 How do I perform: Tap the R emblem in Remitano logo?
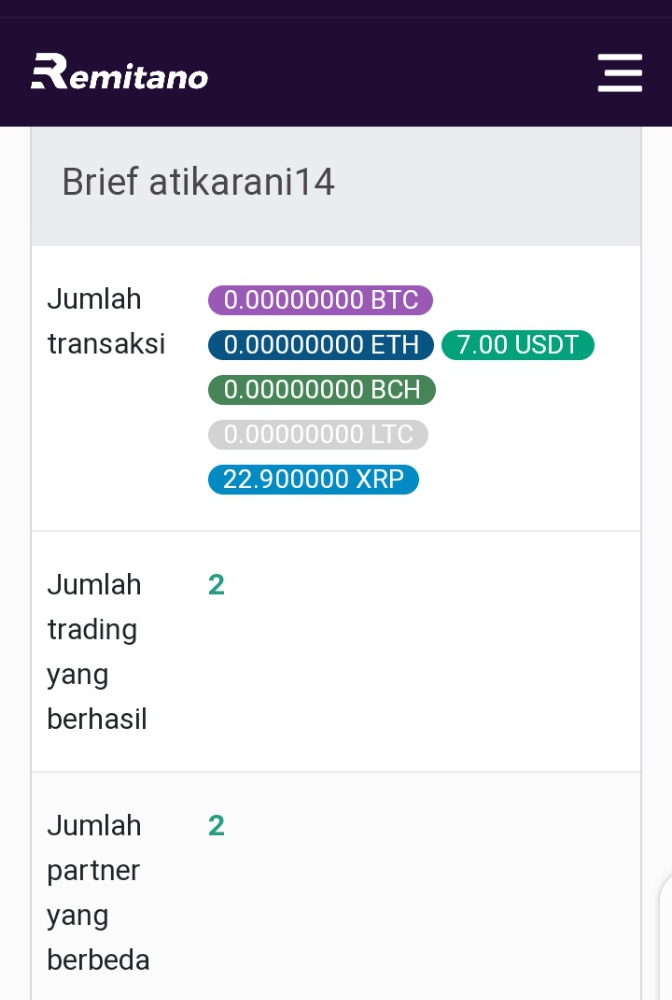click(x=49, y=71)
